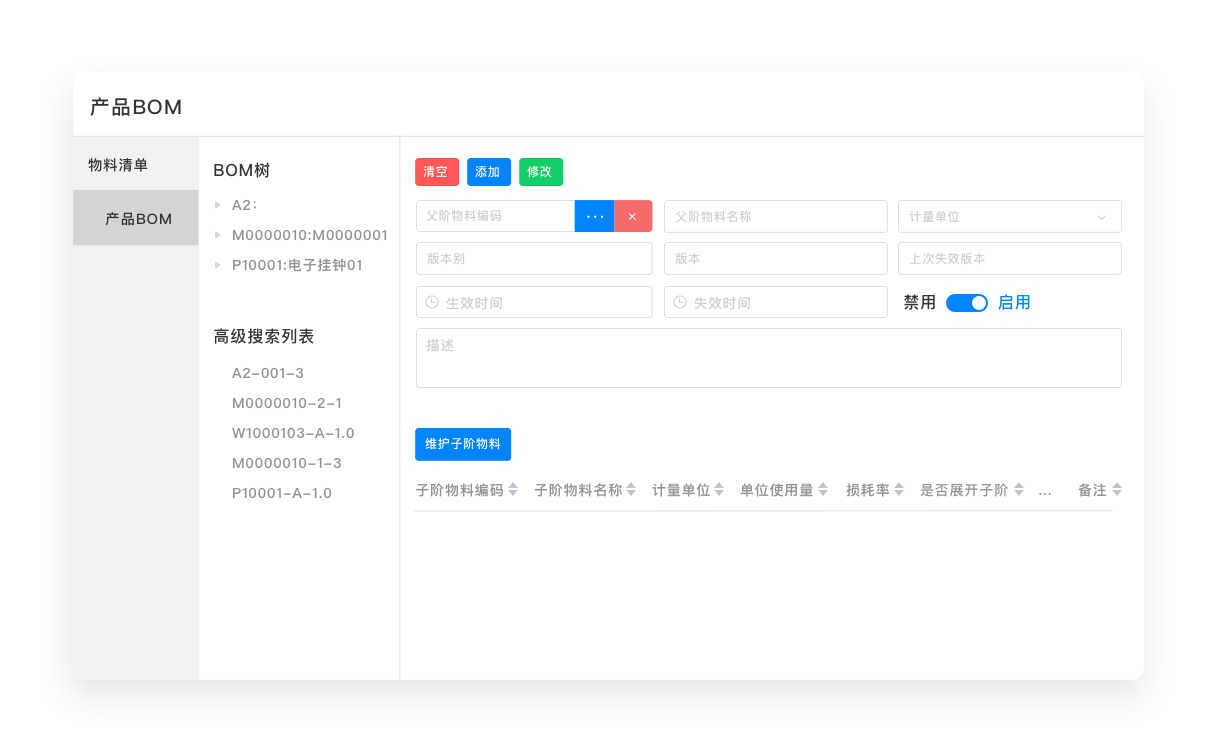Sort by 单位使用量 column arrows

[823, 490]
